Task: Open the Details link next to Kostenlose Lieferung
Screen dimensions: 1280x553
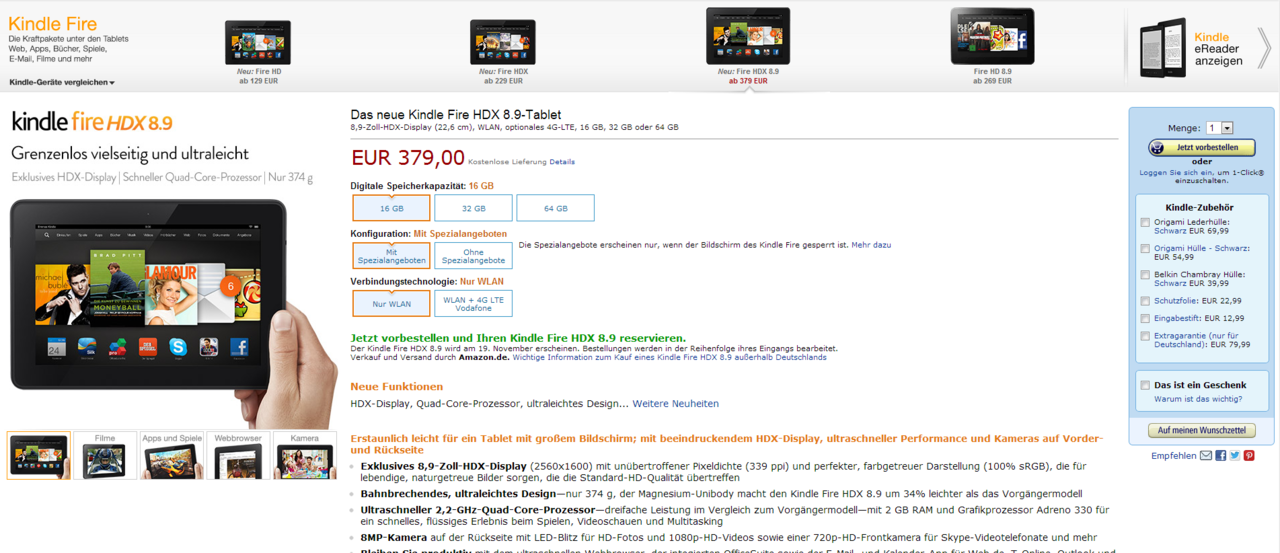Action: click(x=562, y=161)
